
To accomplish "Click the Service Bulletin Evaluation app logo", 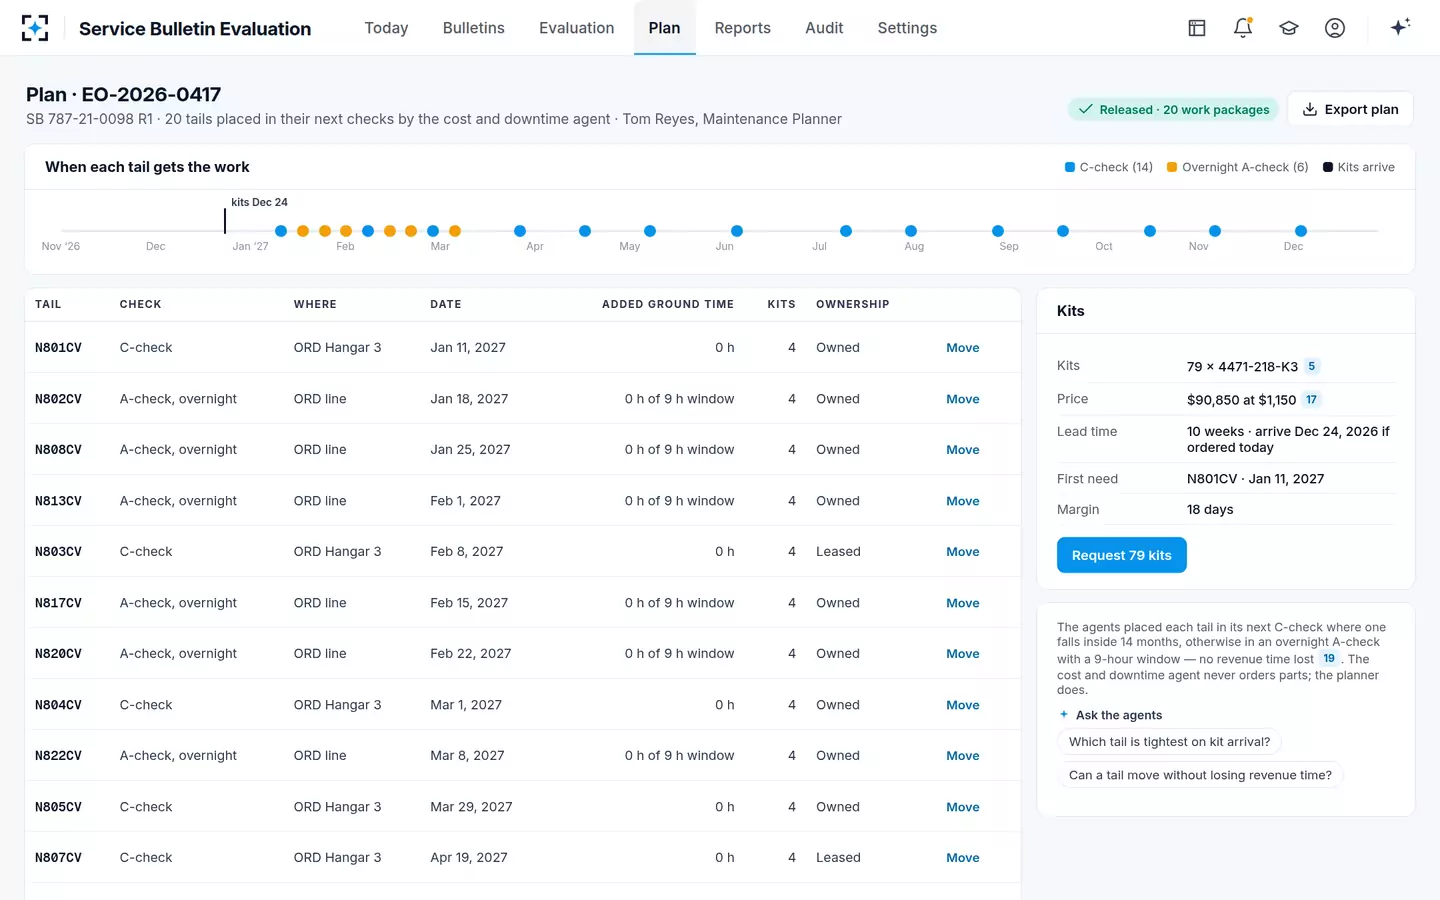I will click(x=35, y=28).
